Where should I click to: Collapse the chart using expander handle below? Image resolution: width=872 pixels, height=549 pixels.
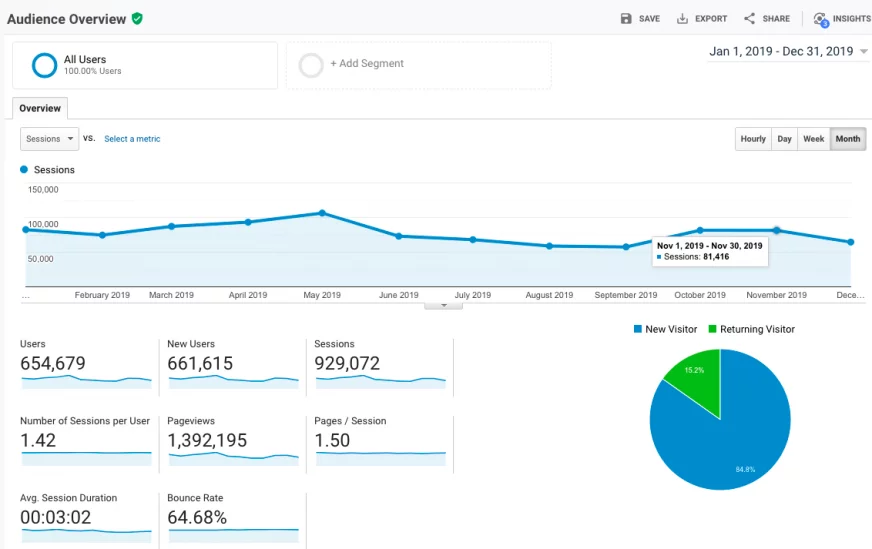443,305
